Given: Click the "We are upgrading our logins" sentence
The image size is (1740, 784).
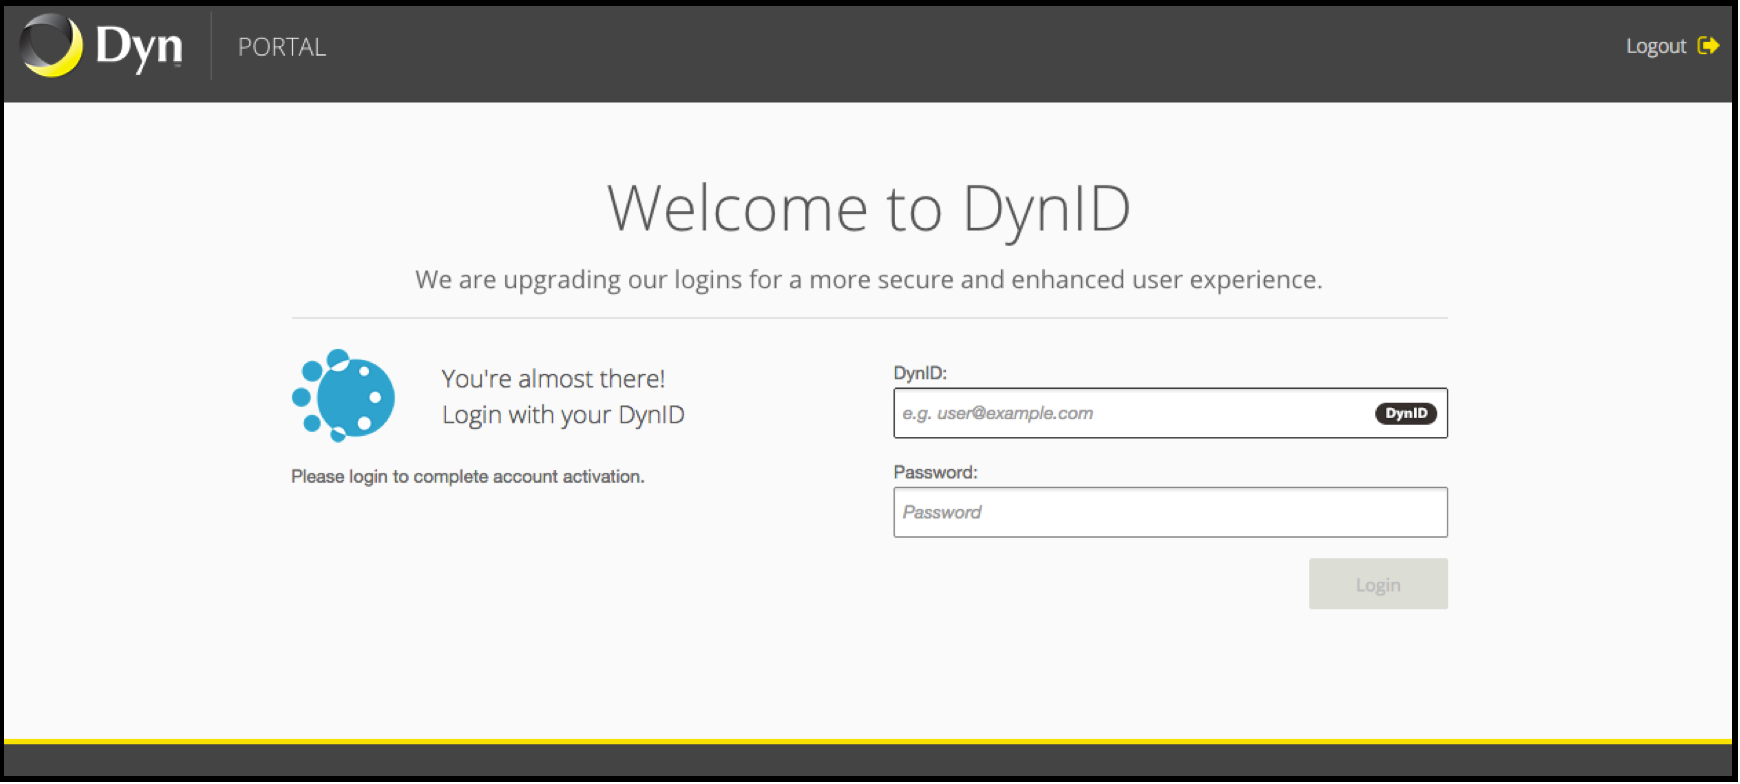Looking at the screenshot, I should pos(869,279).
